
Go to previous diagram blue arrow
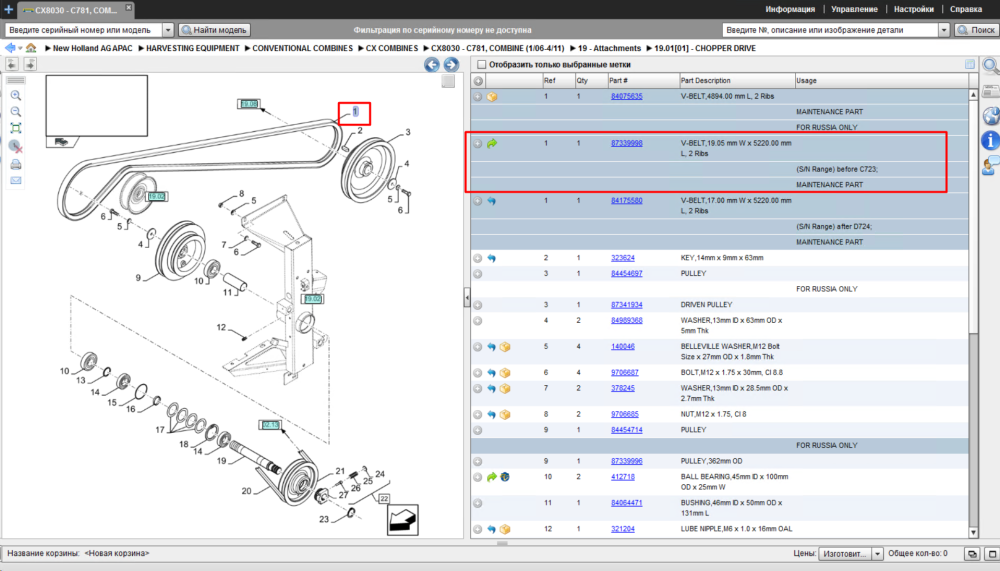432,64
